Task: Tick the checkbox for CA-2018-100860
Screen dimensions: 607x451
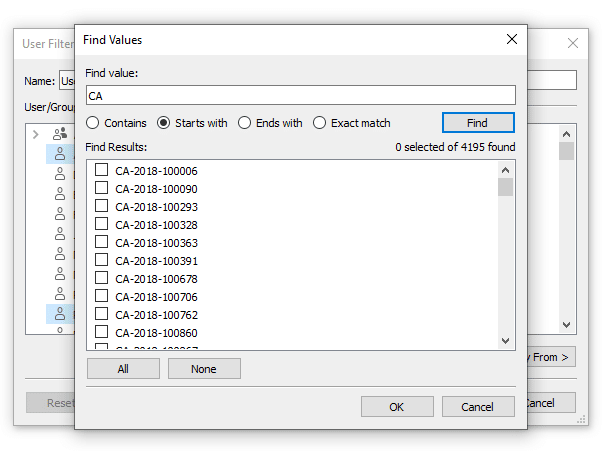Action: 101,332
